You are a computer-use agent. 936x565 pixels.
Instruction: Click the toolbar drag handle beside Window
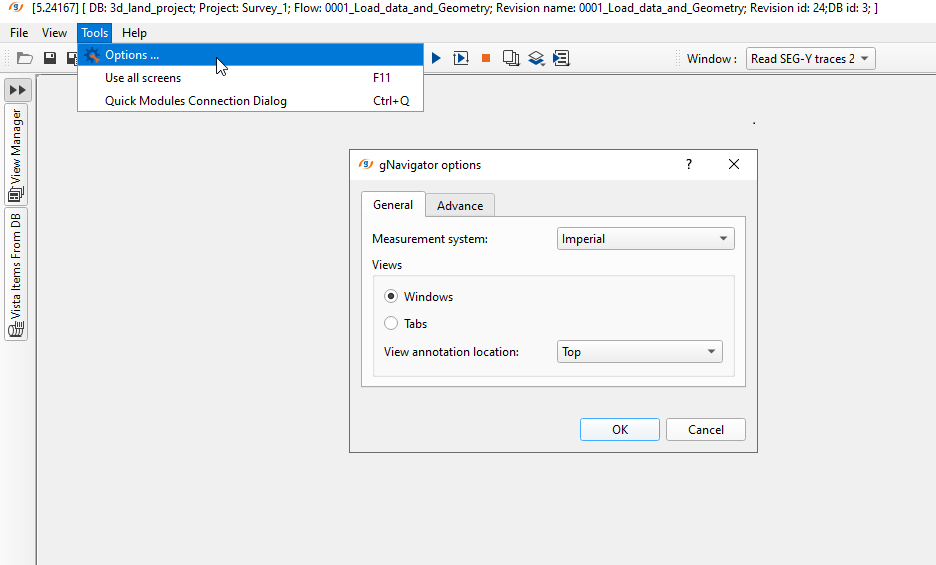click(678, 58)
